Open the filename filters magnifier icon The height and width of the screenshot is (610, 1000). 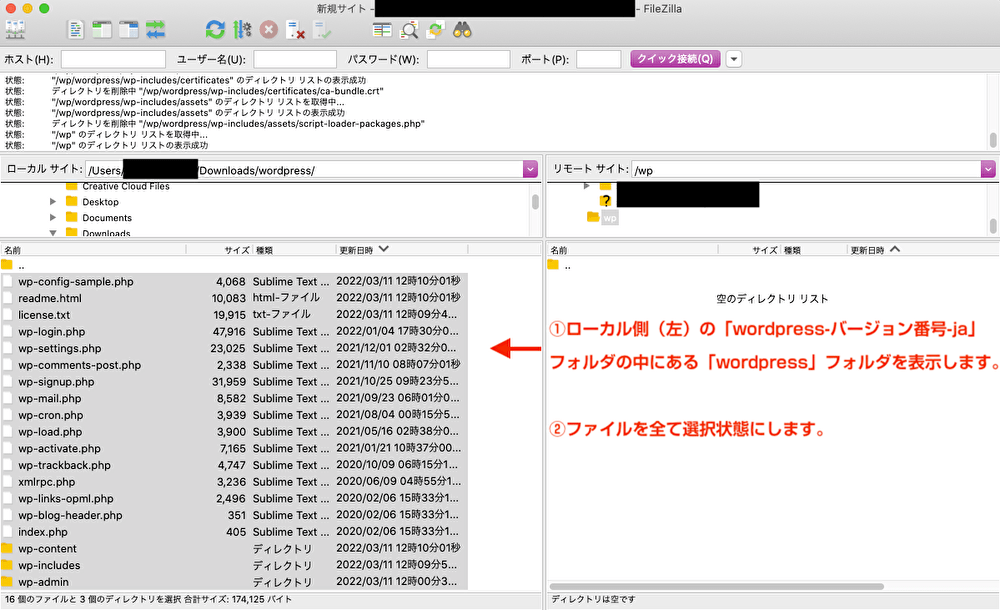(x=409, y=29)
